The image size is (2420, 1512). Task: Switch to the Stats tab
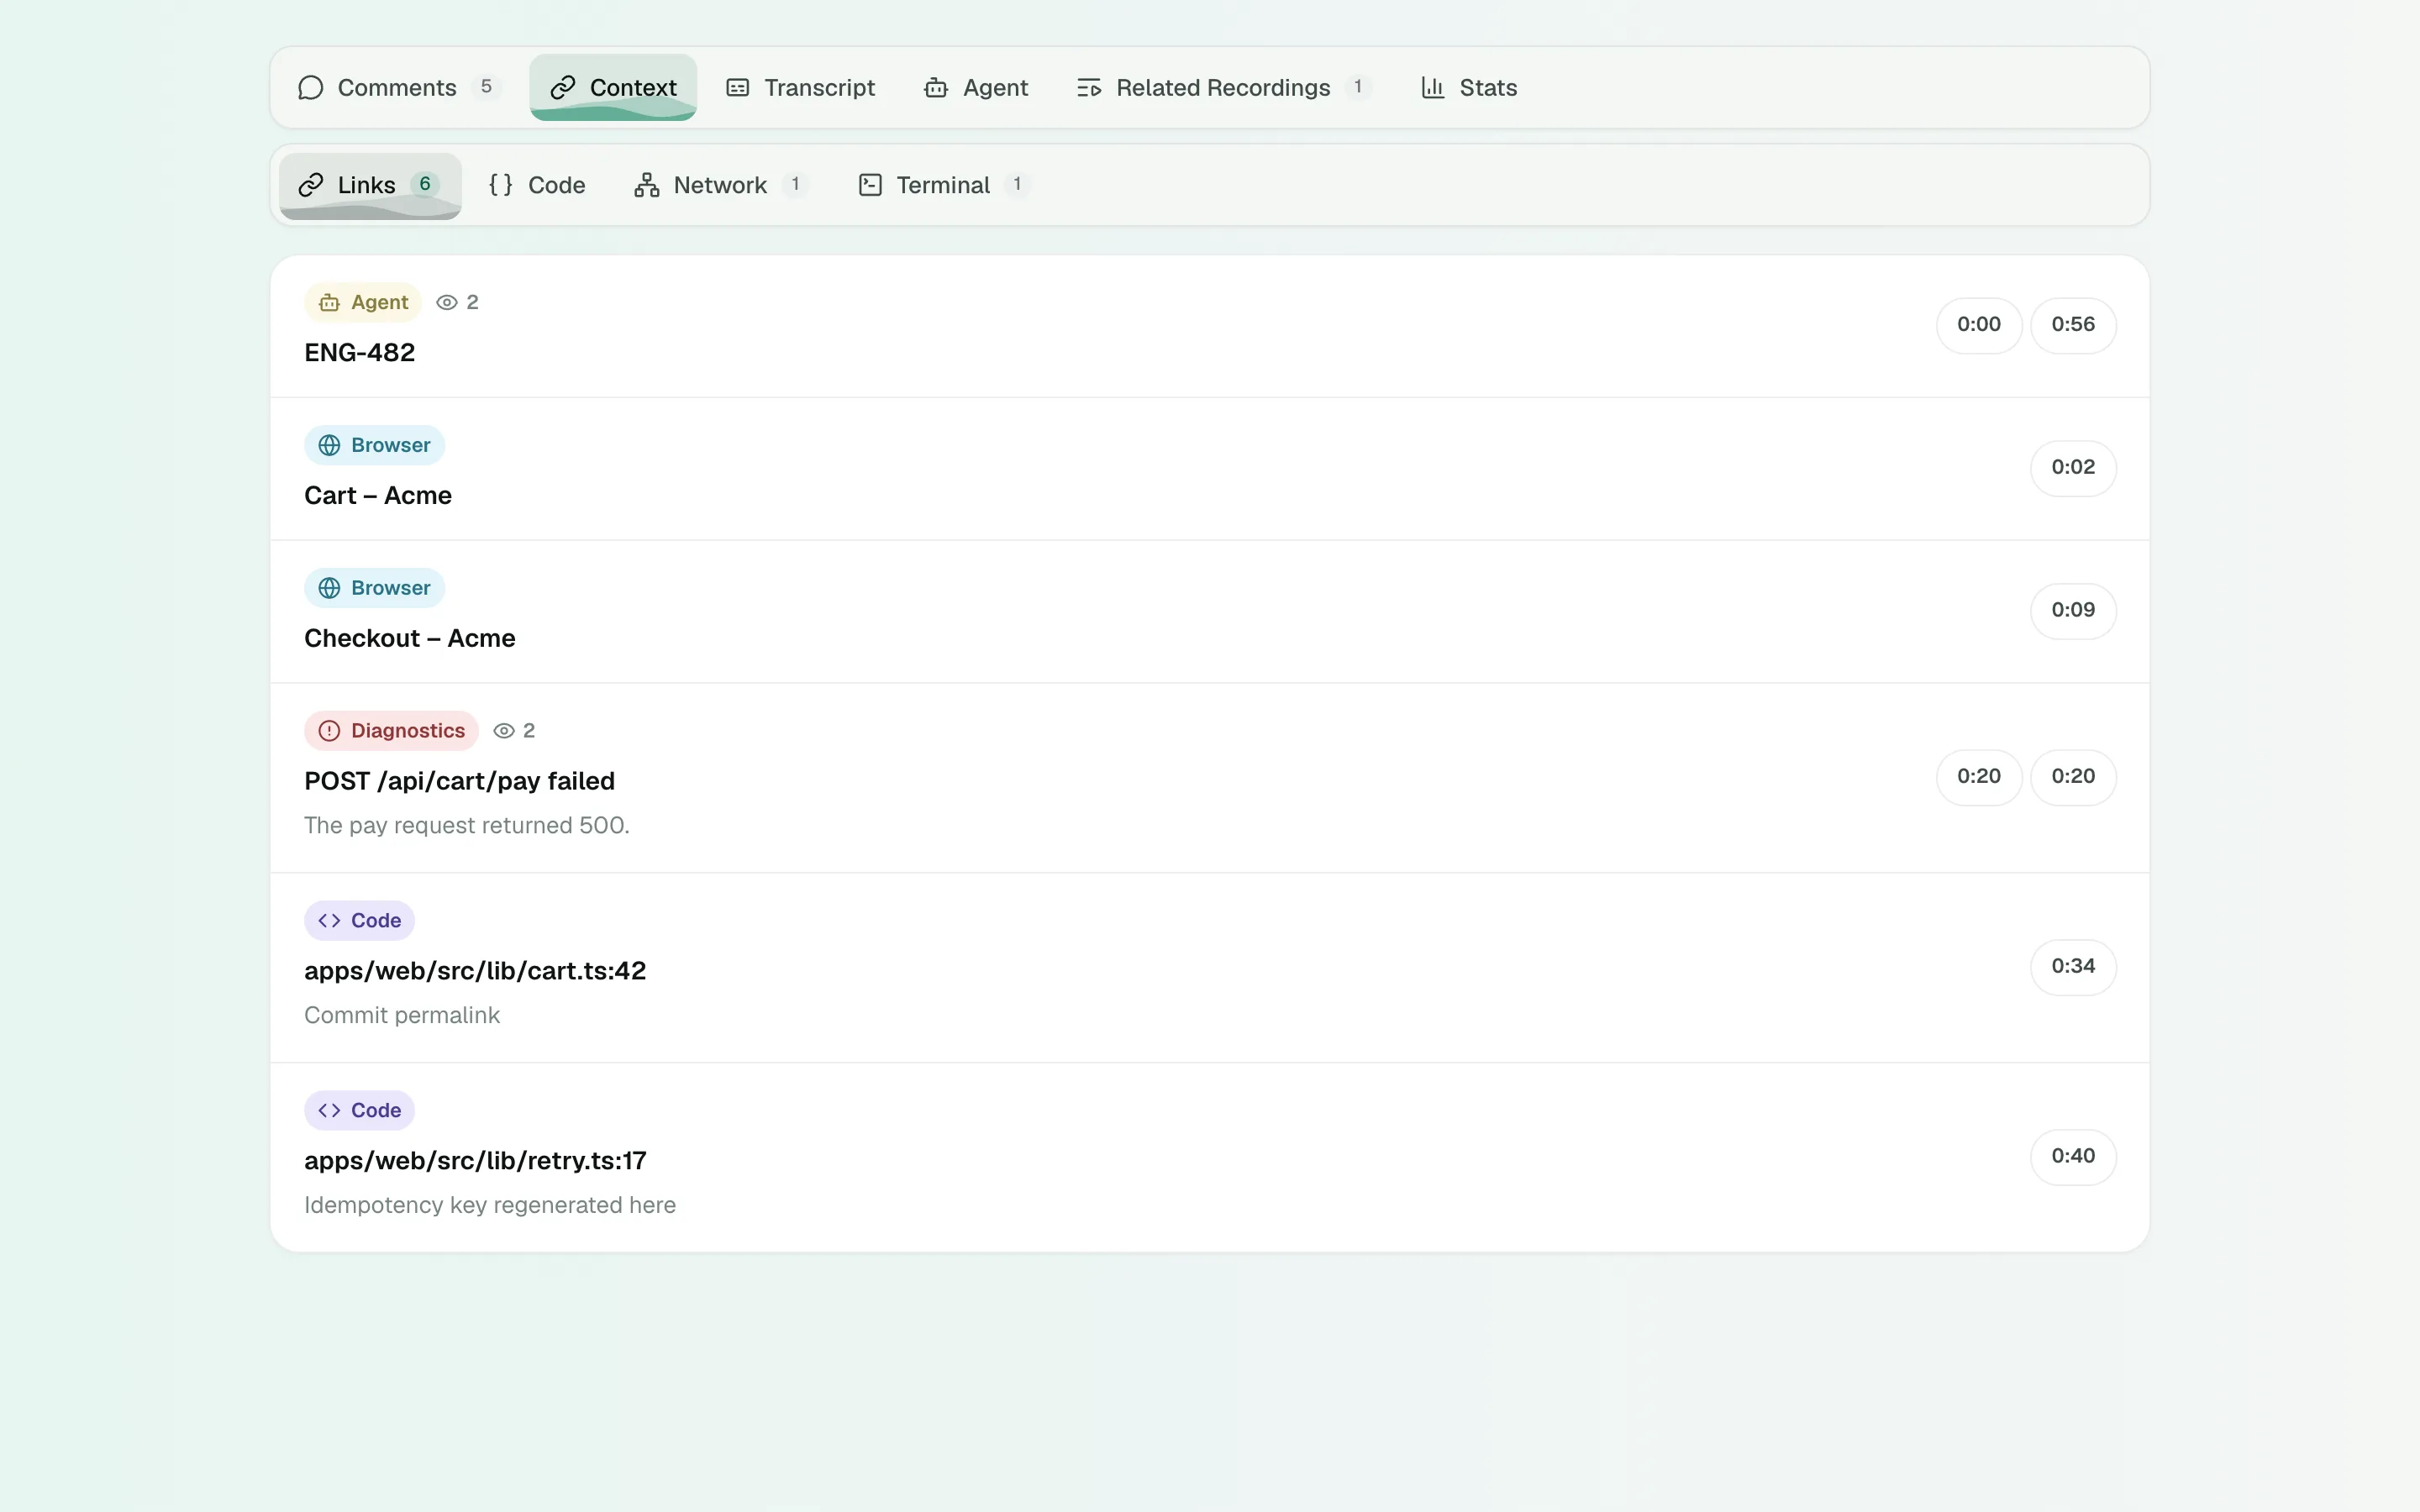click(1469, 87)
